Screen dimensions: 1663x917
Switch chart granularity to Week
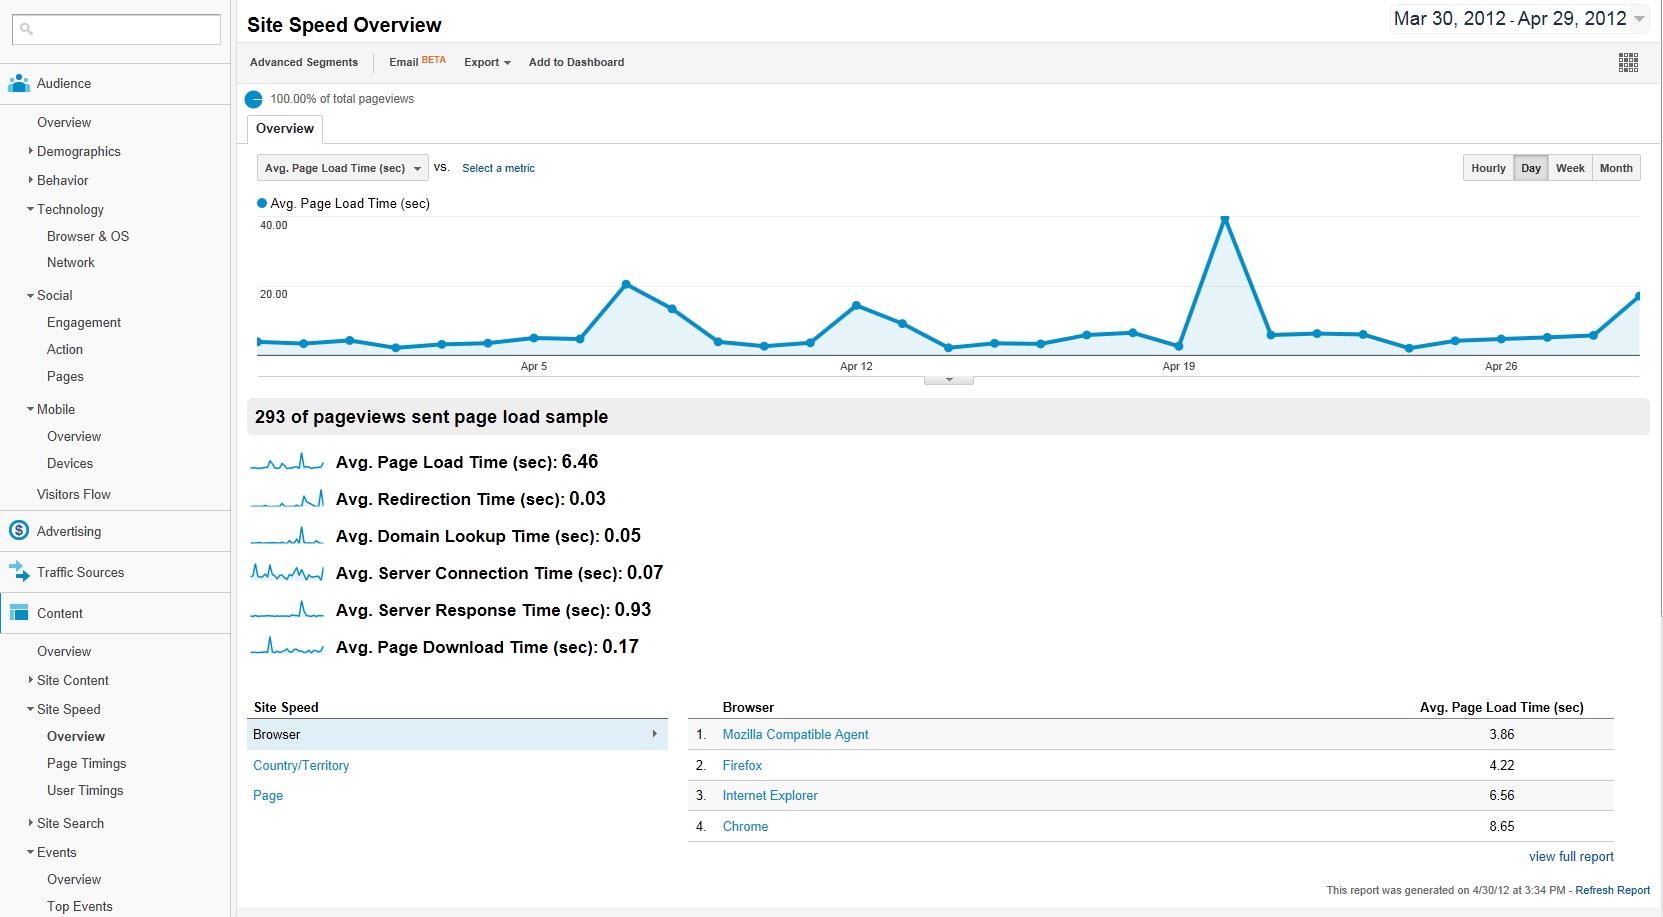tap(1570, 167)
